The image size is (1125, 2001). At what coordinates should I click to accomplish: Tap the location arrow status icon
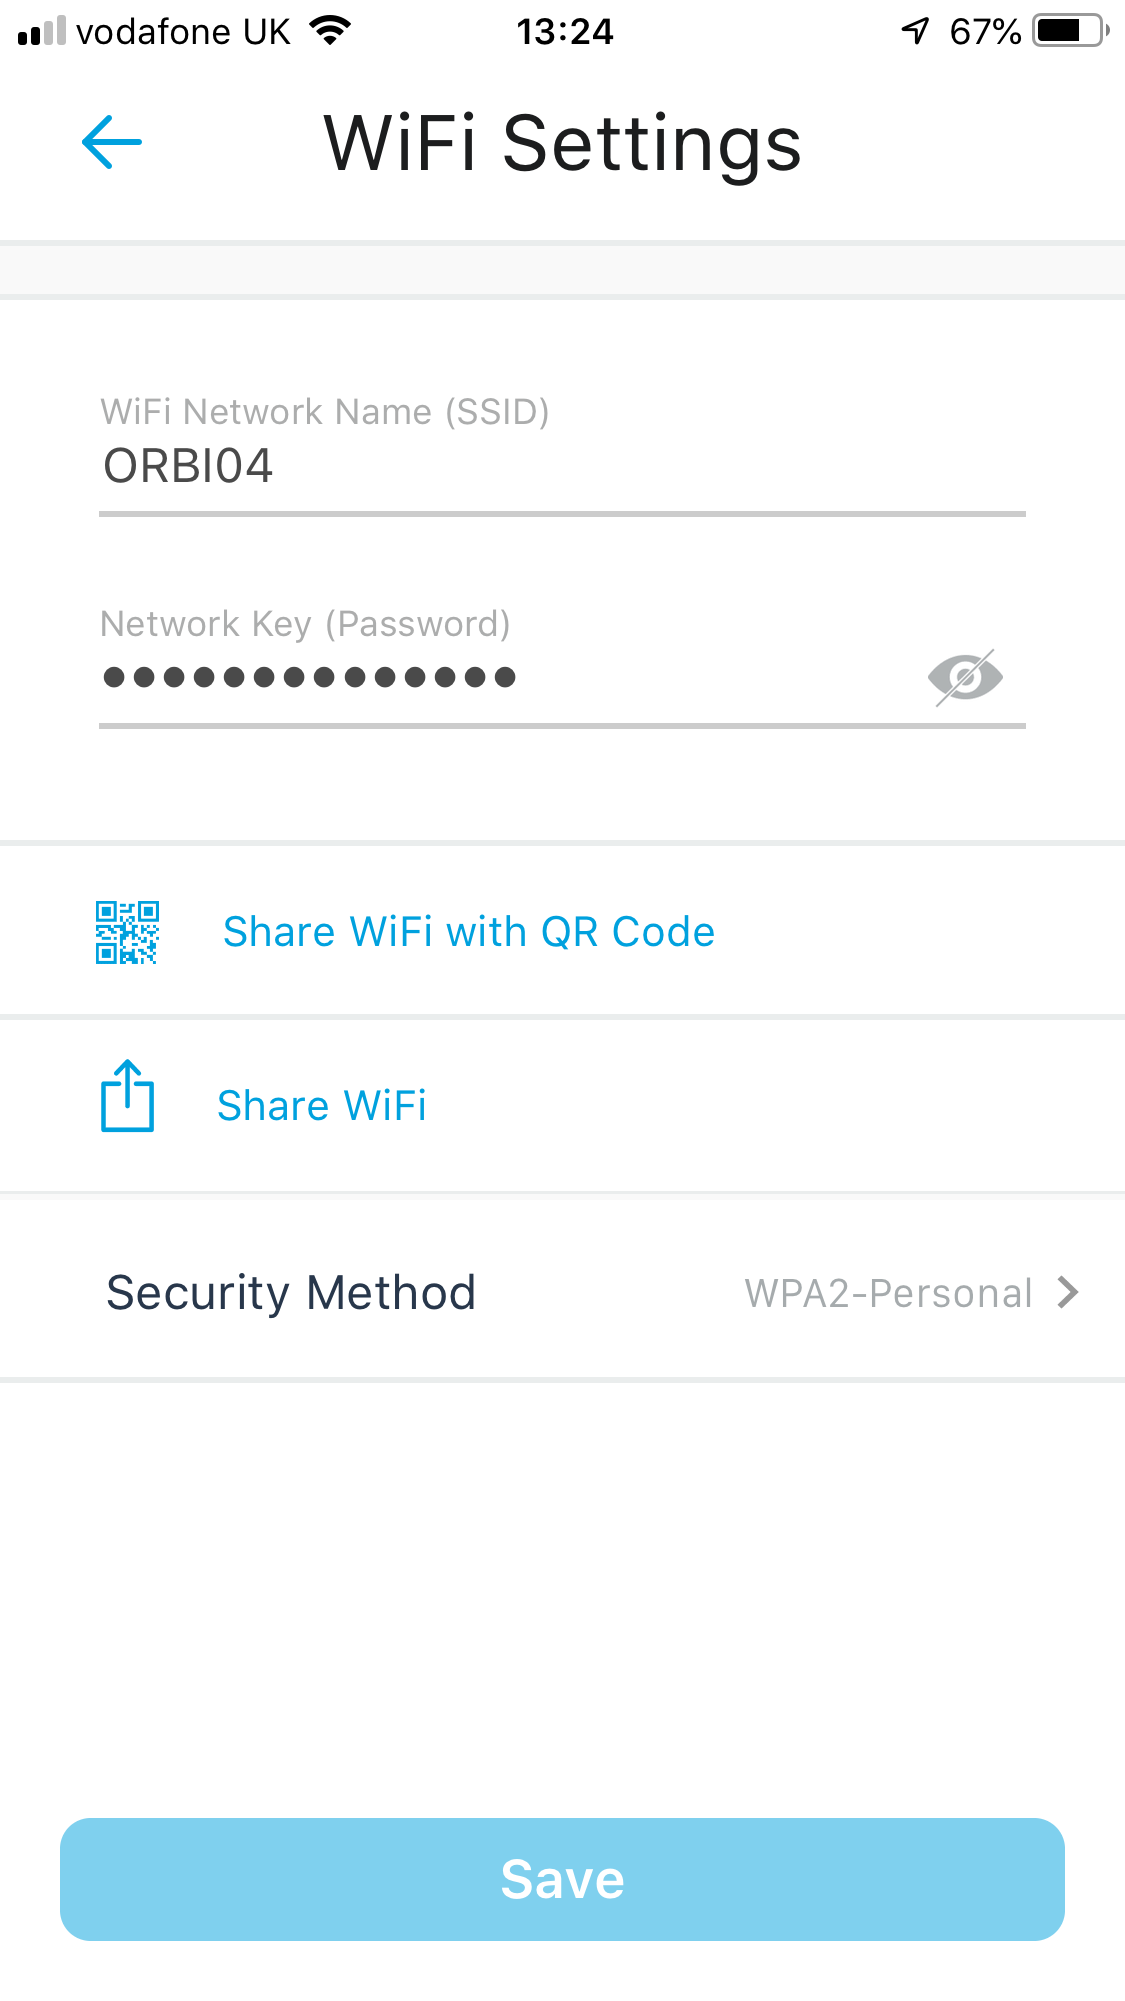click(915, 31)
